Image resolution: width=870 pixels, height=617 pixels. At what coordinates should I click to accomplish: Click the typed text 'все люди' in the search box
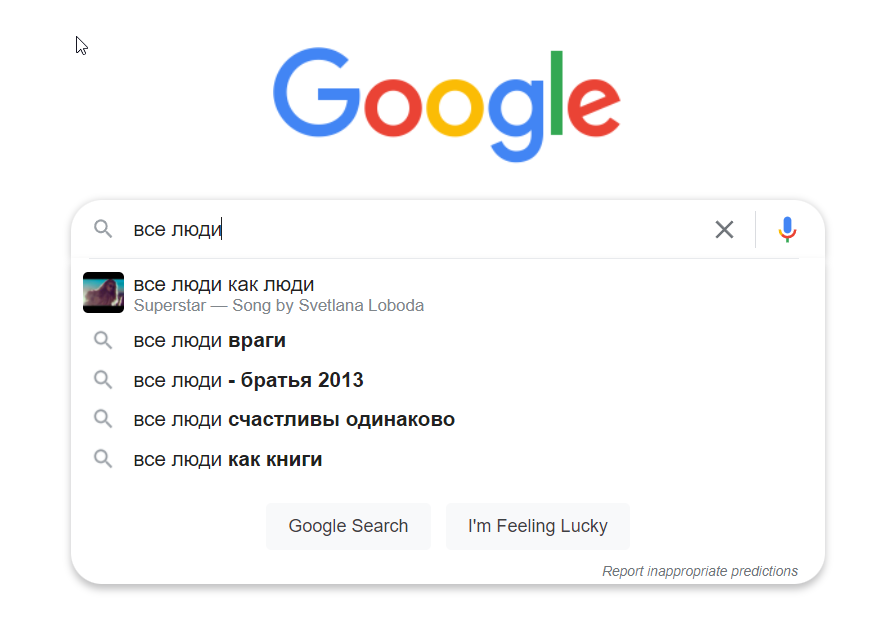coord(177,230)
